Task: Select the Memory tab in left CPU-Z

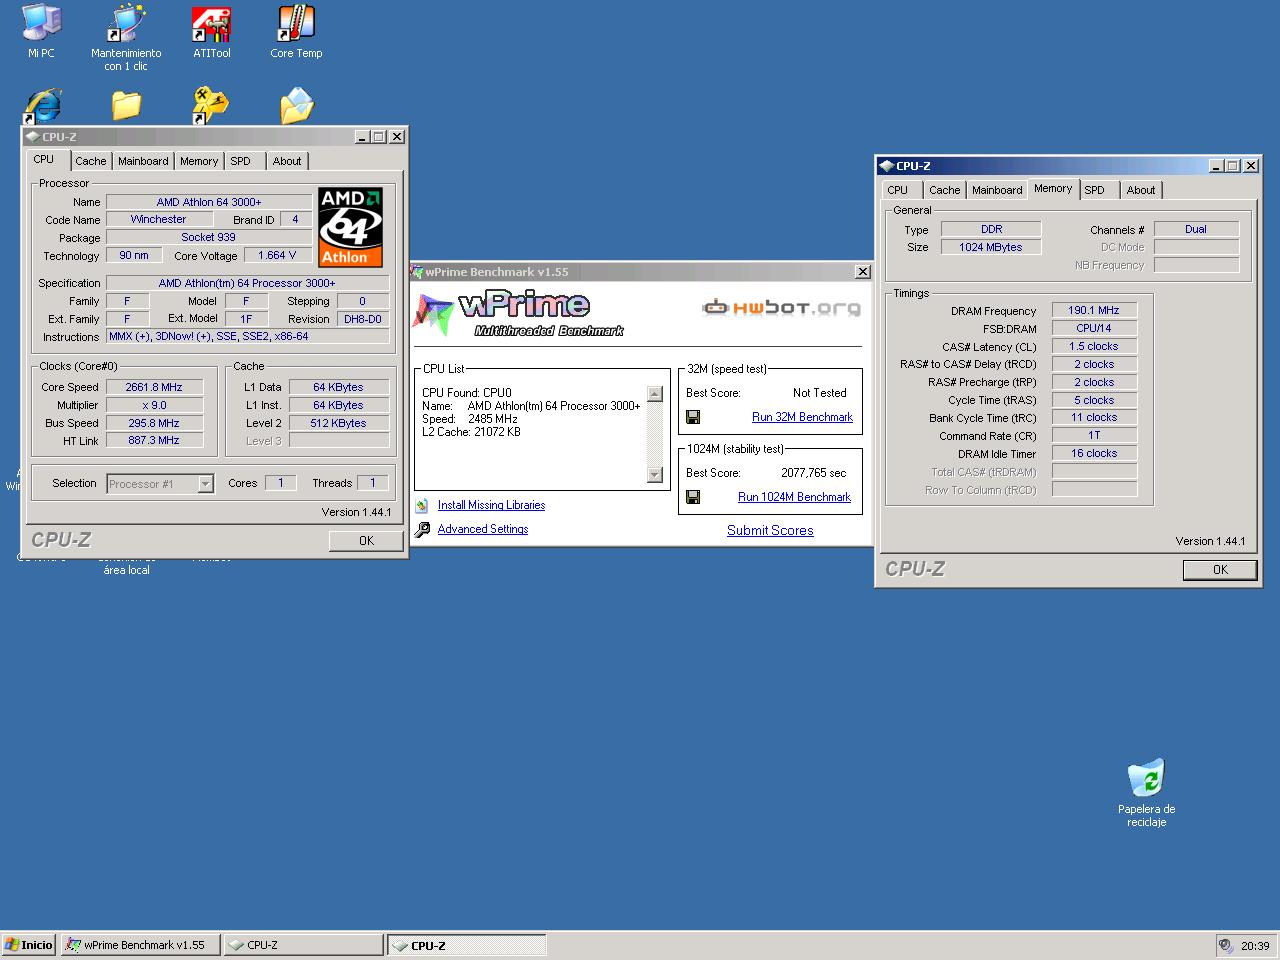Action: coord(199,161)
